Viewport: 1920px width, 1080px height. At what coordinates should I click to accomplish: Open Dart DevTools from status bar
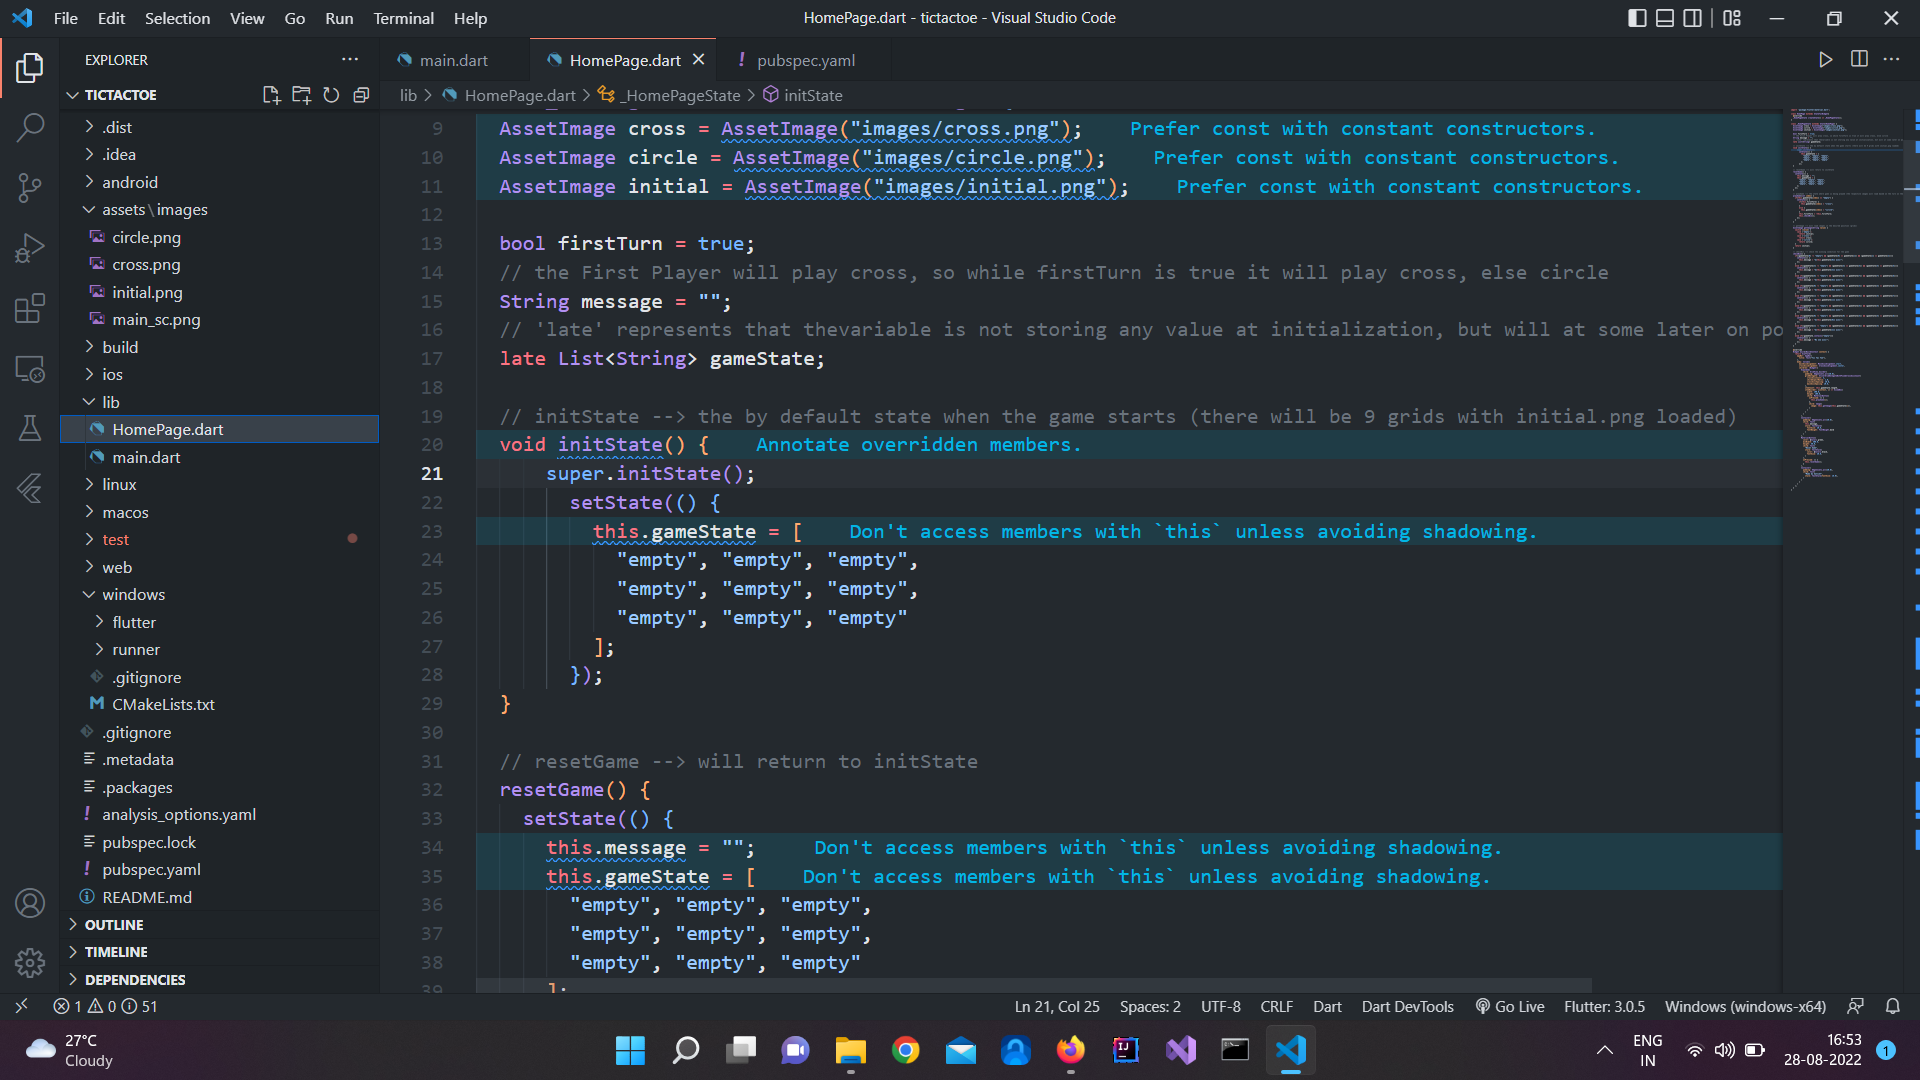tap(1407, 1006)
